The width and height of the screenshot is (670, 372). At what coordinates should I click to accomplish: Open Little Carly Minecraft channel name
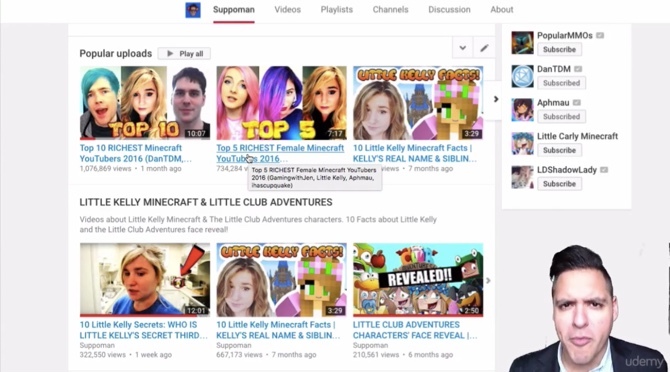point(577,136)
